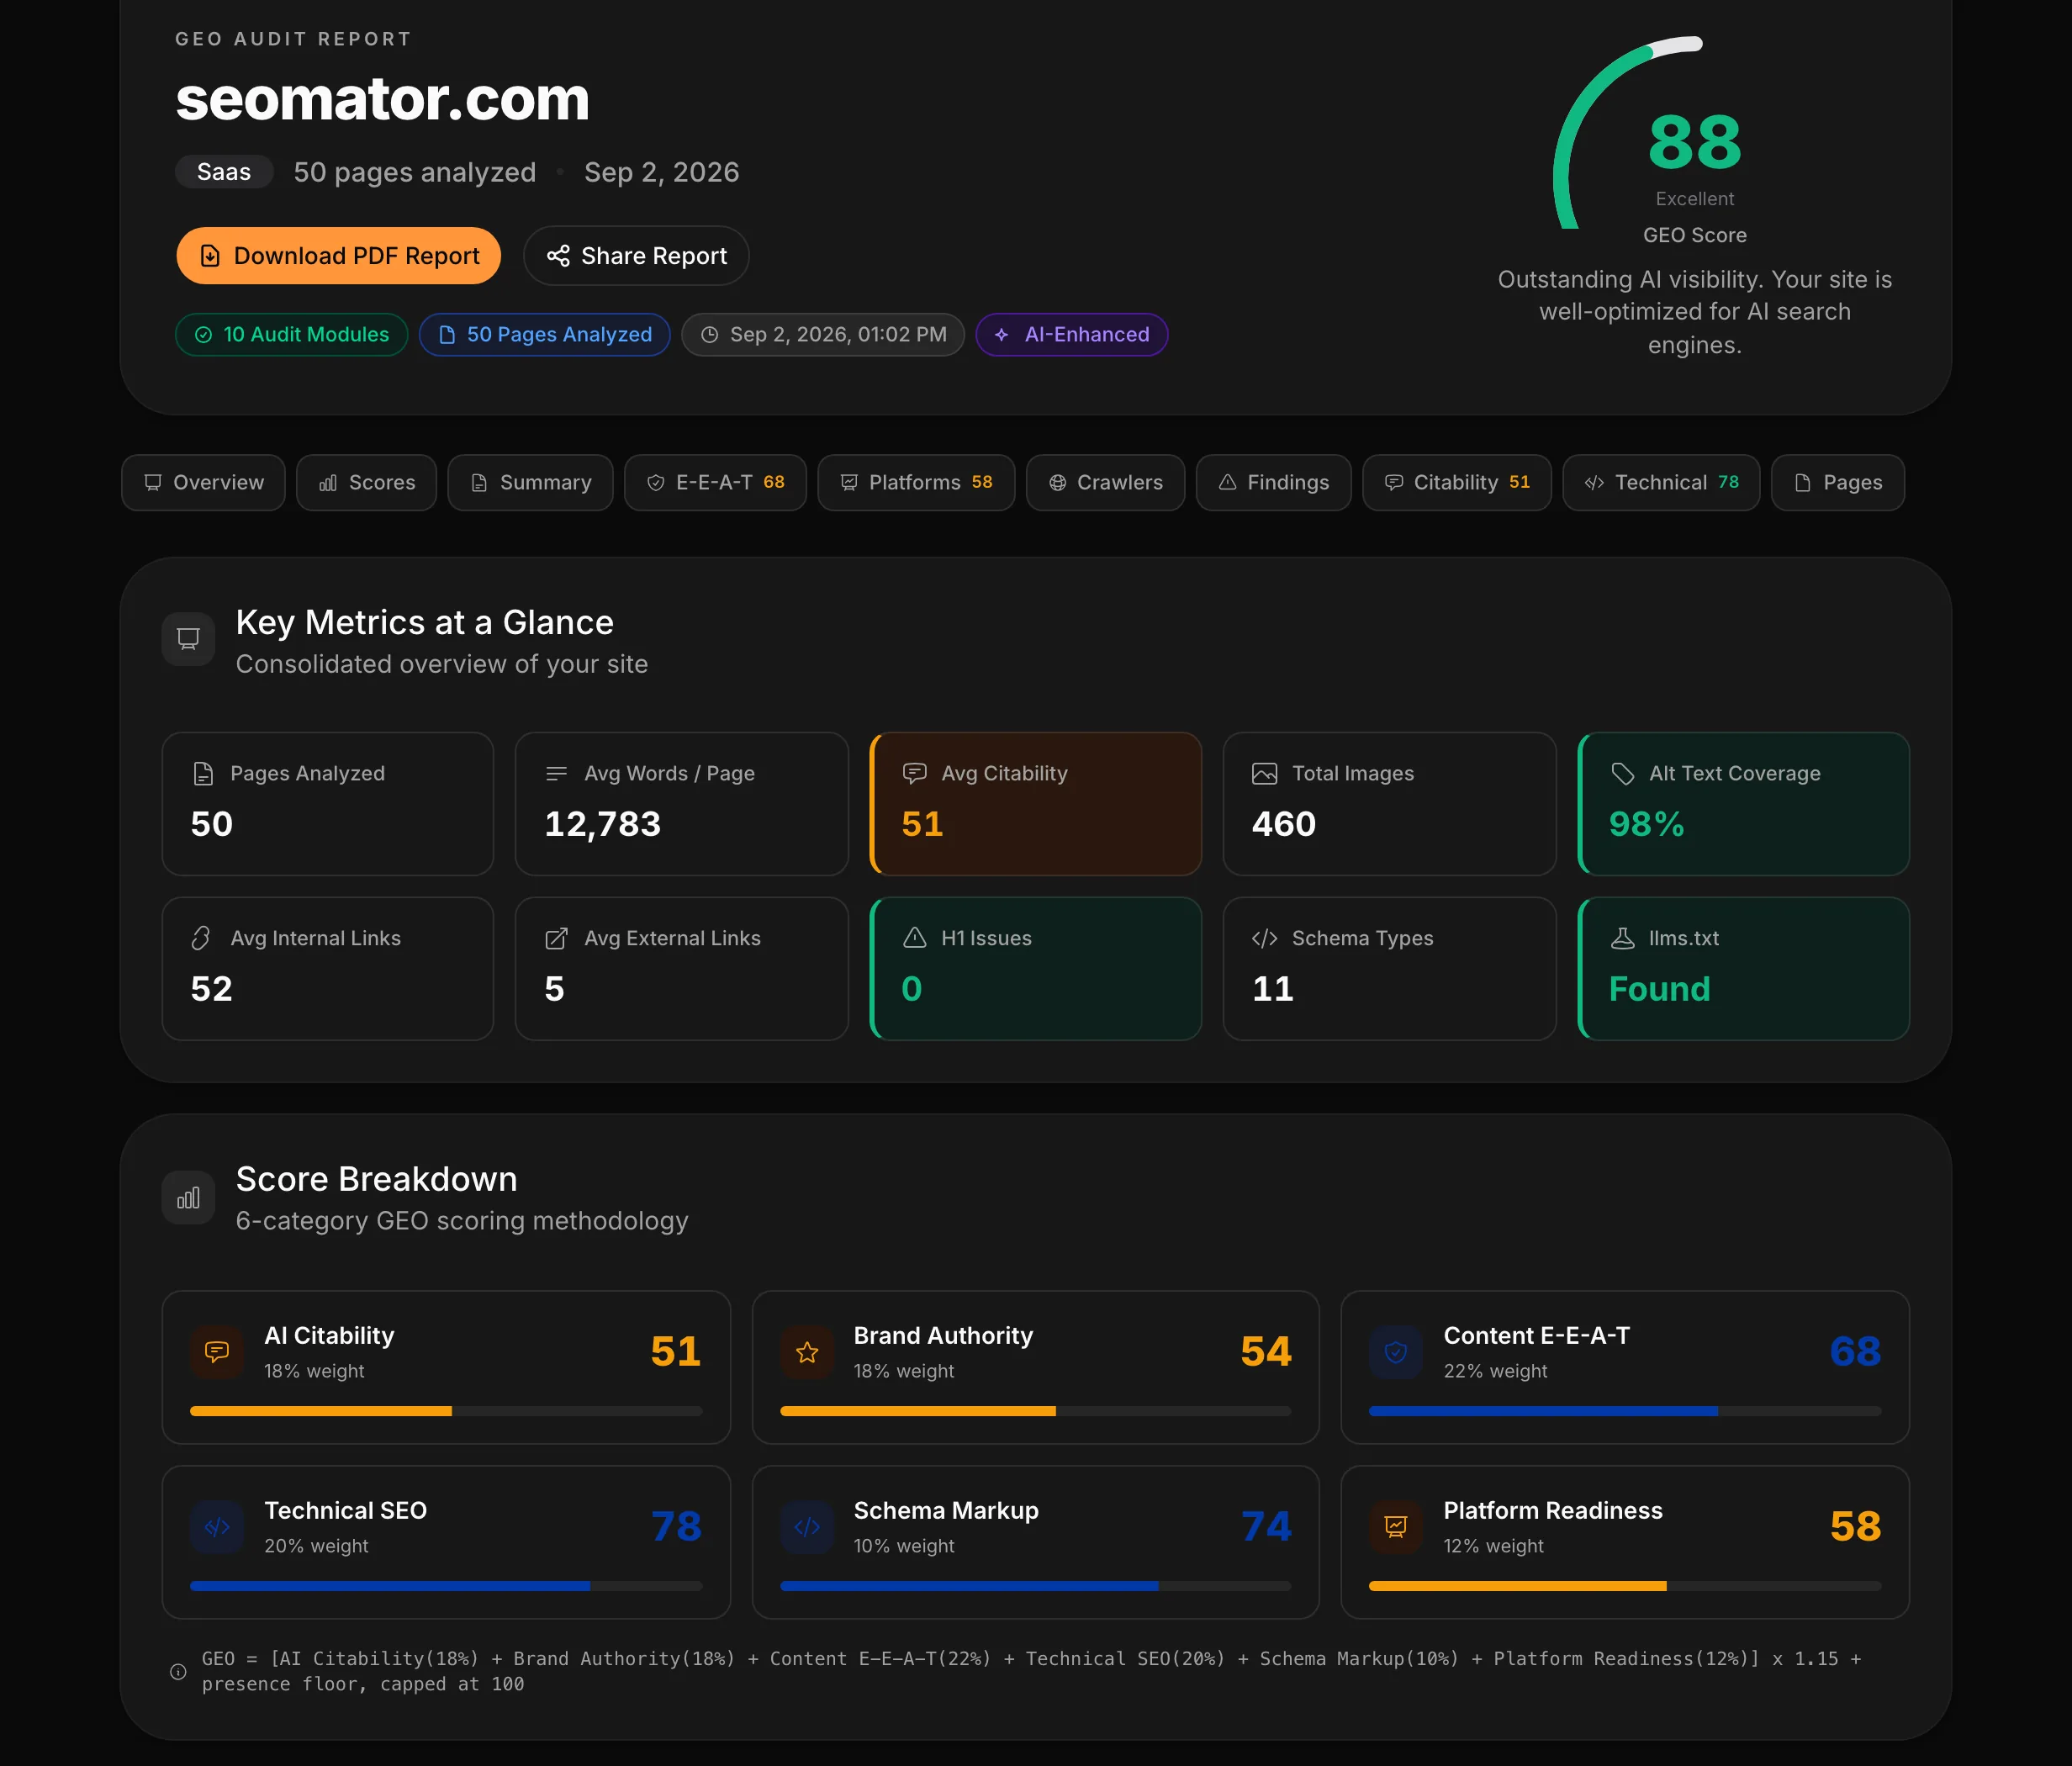2072x1766 pixels.
Task: Click the AI Citability progress bar
Action: point(446,1411)
